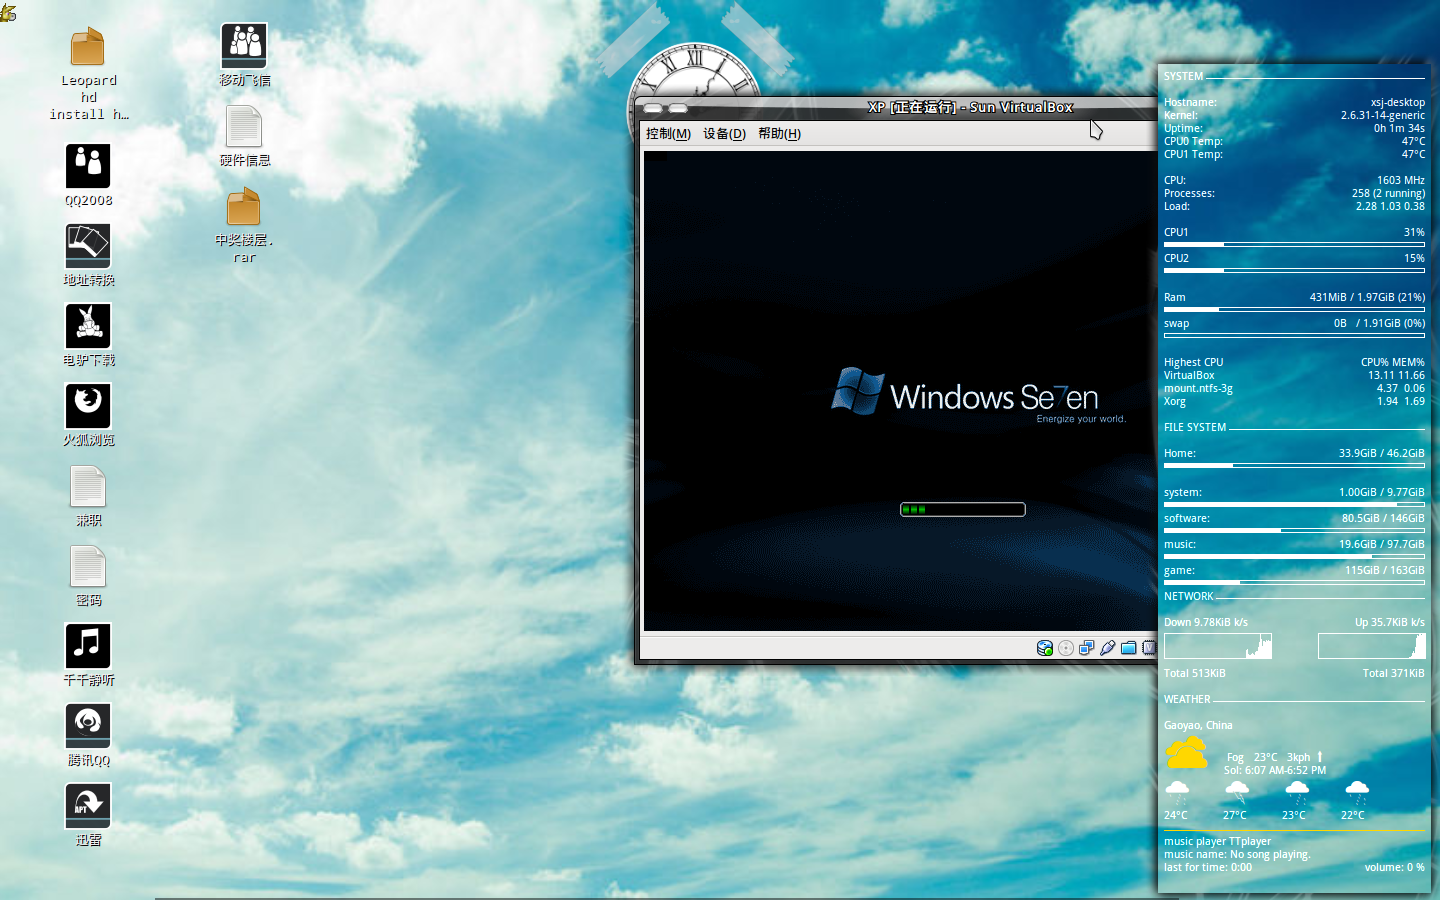
Task: Click the Windows Seven boot progress bar
Action: 963,510
